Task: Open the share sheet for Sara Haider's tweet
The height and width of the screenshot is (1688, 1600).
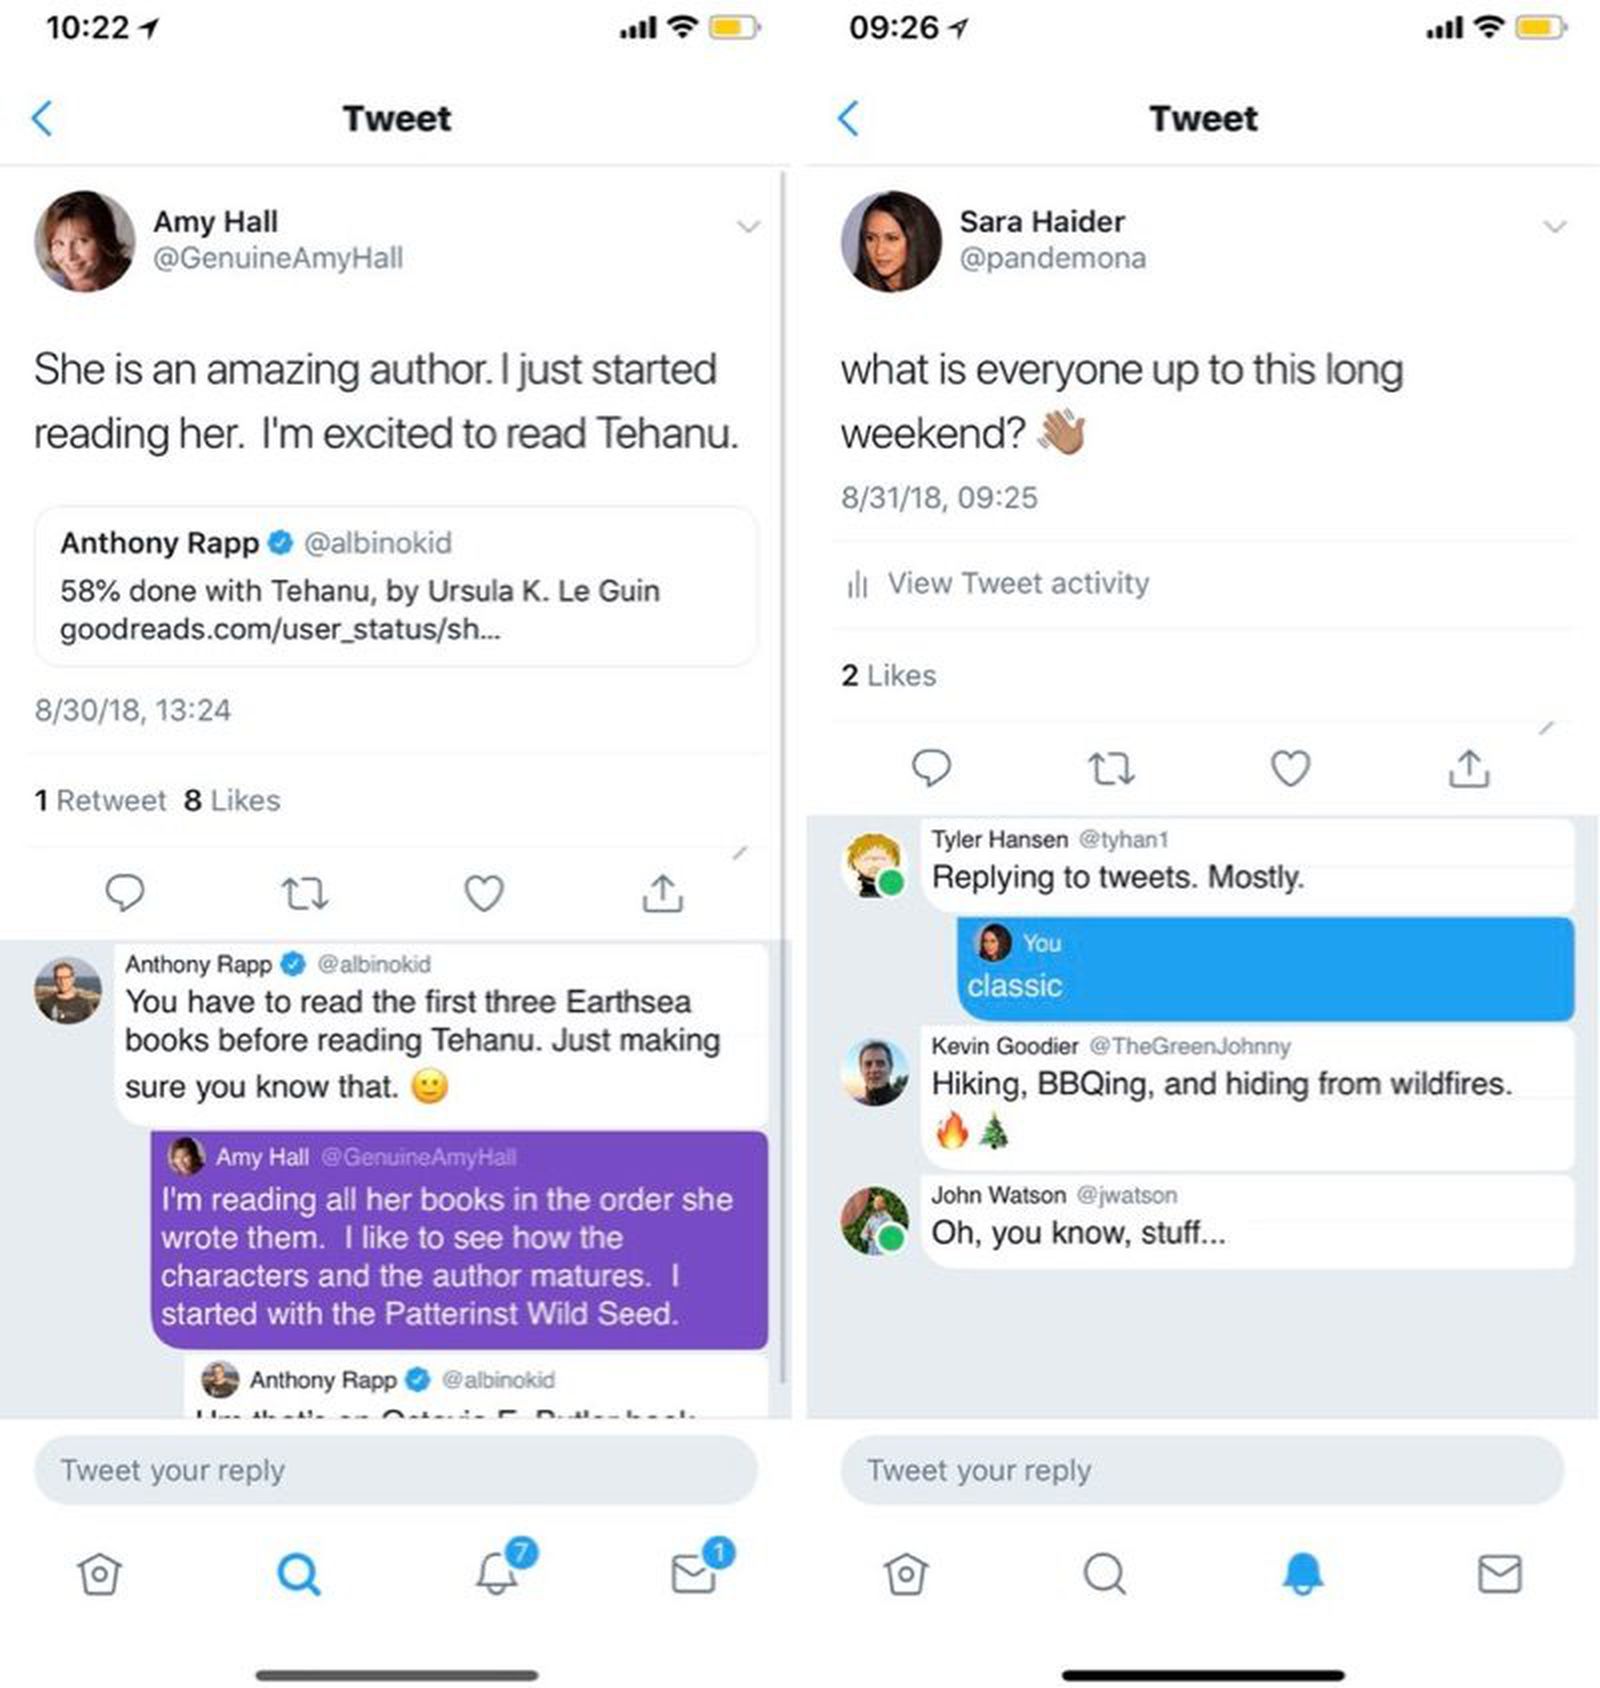Action: [x=1468, y=768]
